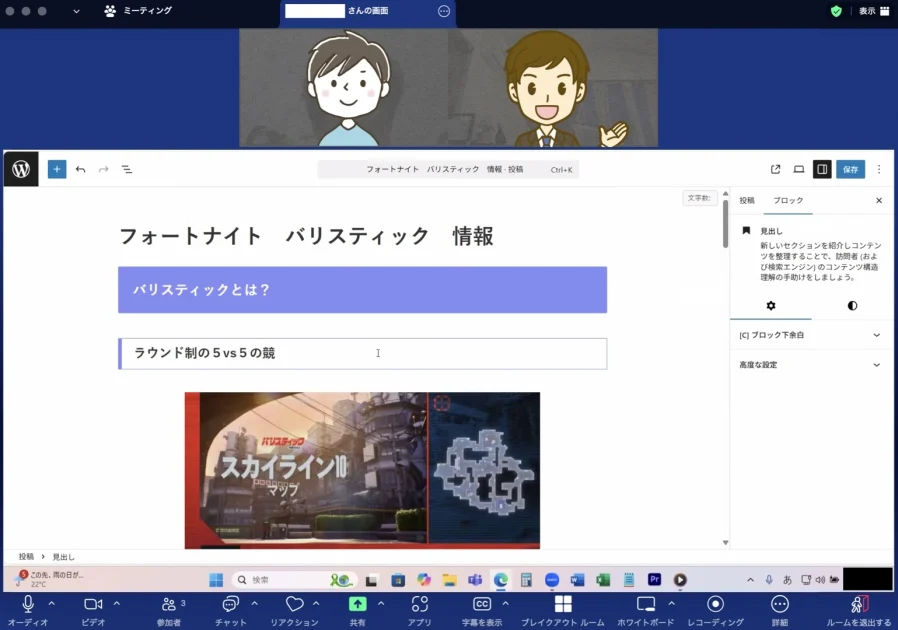
Task: Open video options arrow beside ビデオ
Action: click(x=117, y=603)
